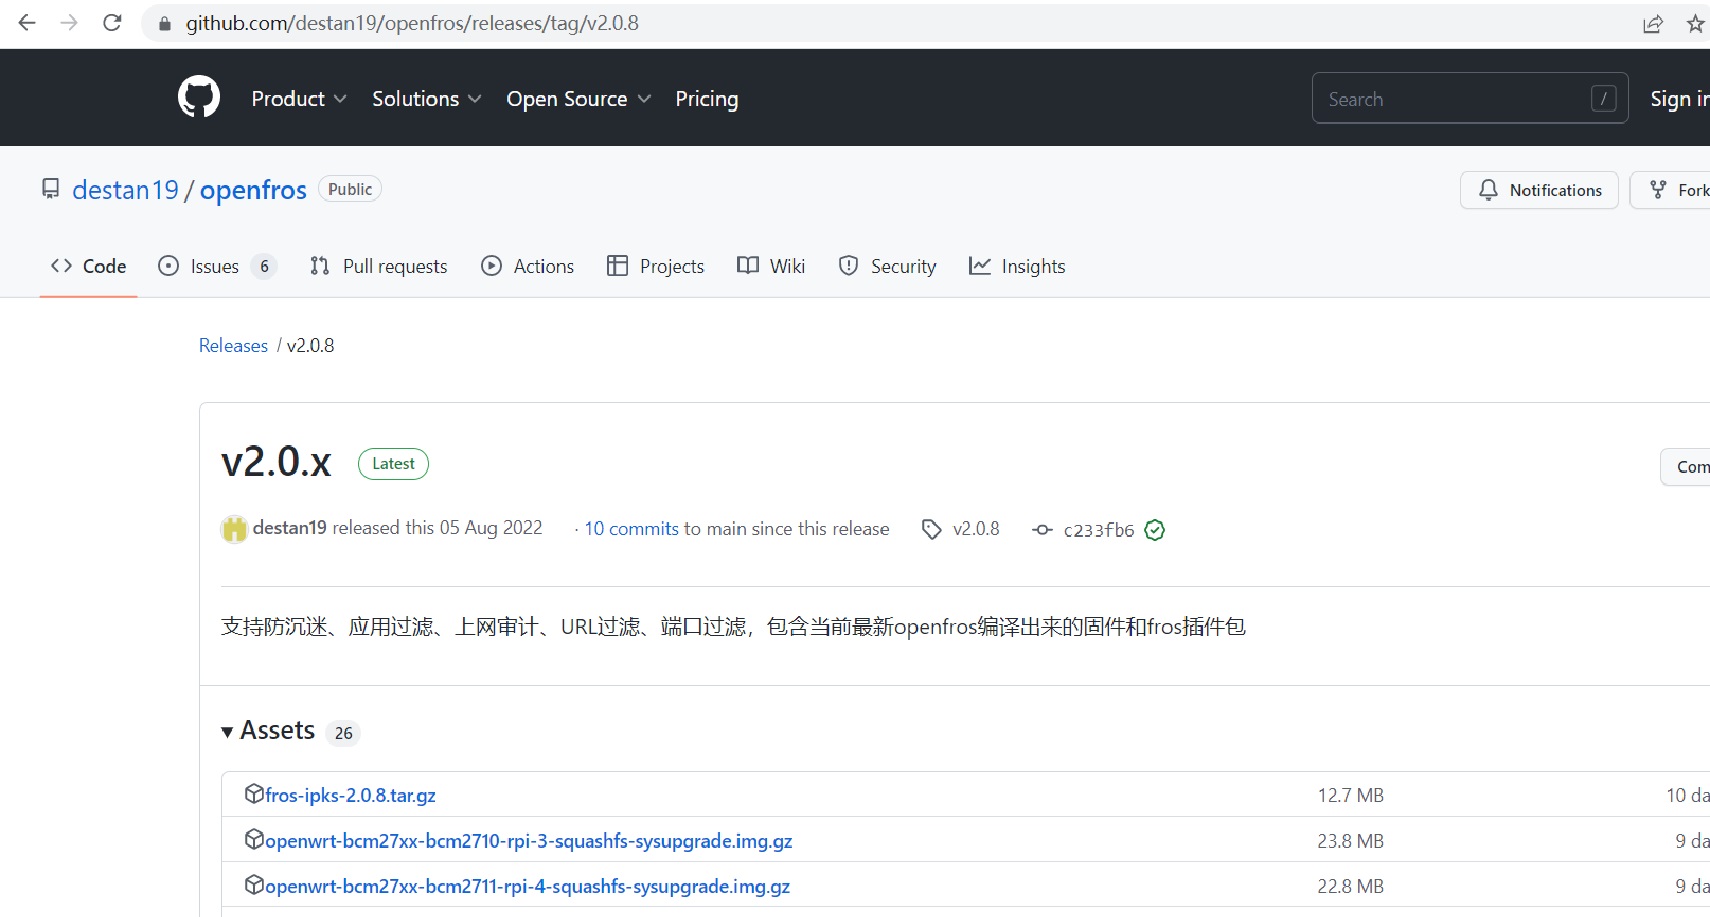Click the Wiki book icon
This screenshot has width=1710, height=917.
747,265
